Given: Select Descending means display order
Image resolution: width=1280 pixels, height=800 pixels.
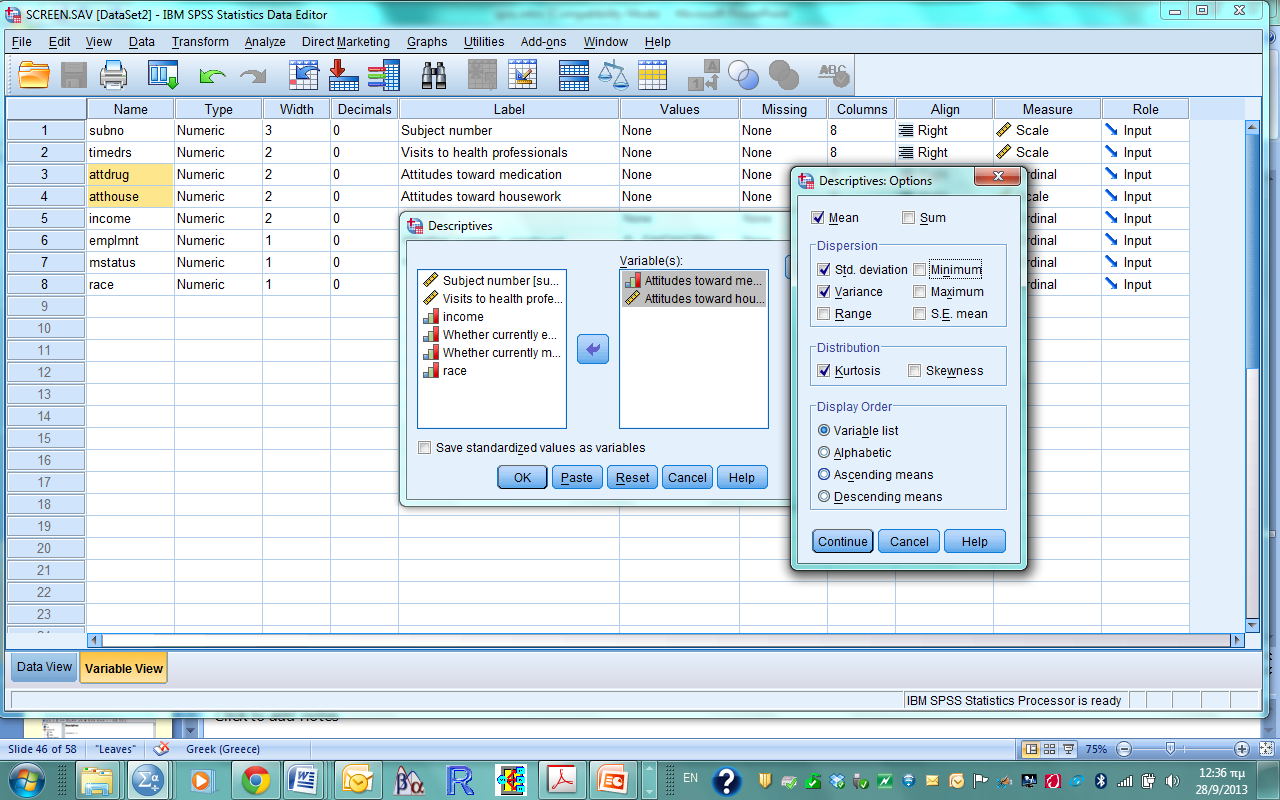Looking at the screenshot, I should click(x=824, y=497).
